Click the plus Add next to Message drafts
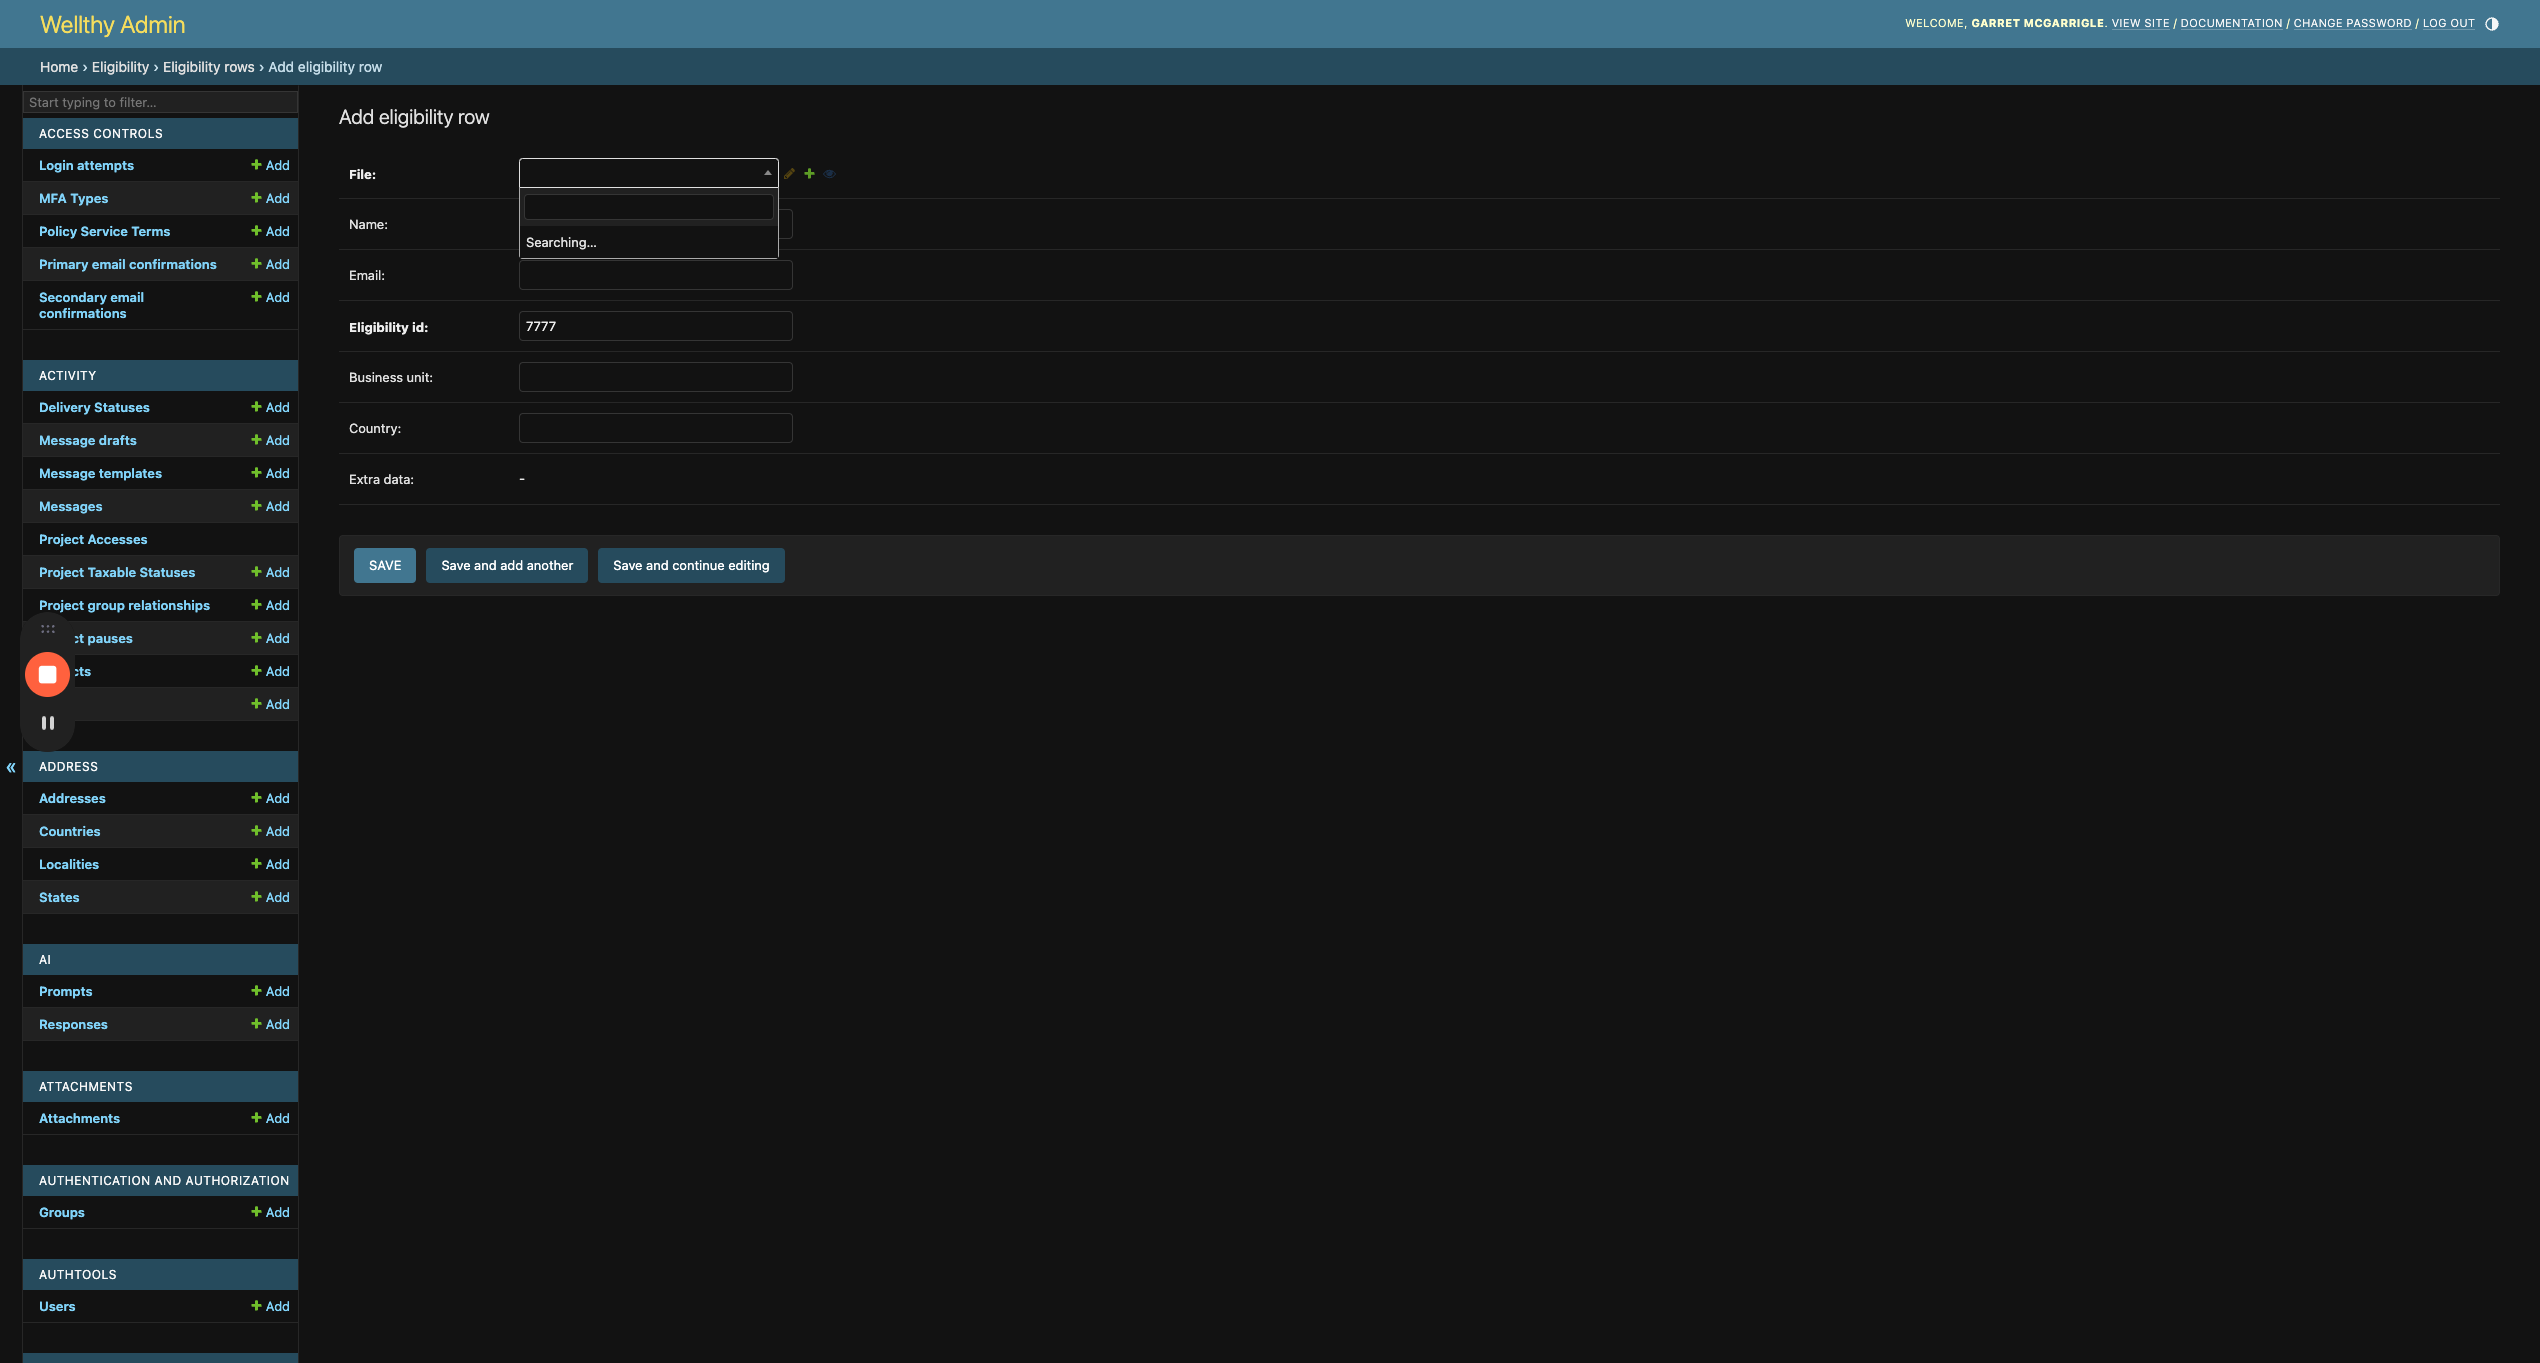The width and height of the screenshot is (2540, 1363). [x=270, y=441]
